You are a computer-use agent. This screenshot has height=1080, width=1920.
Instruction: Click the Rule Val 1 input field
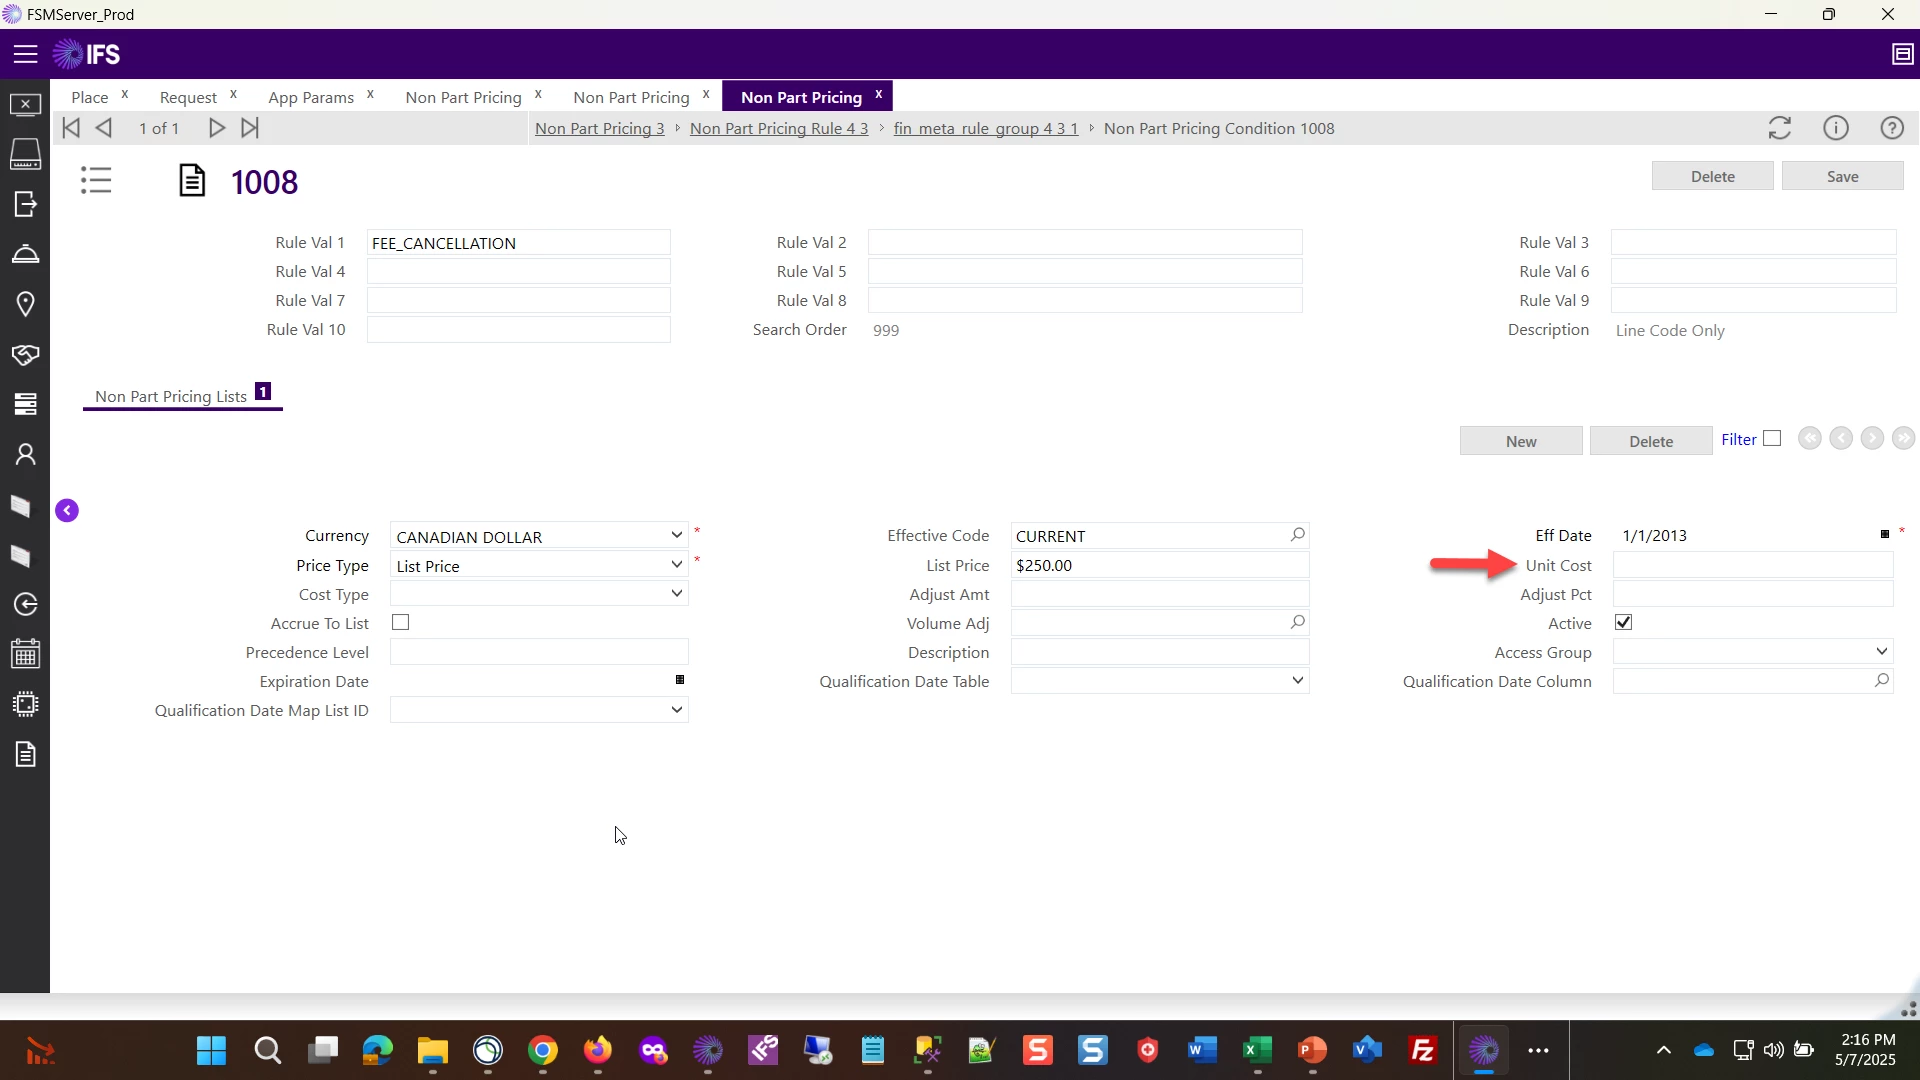[519, 243]
